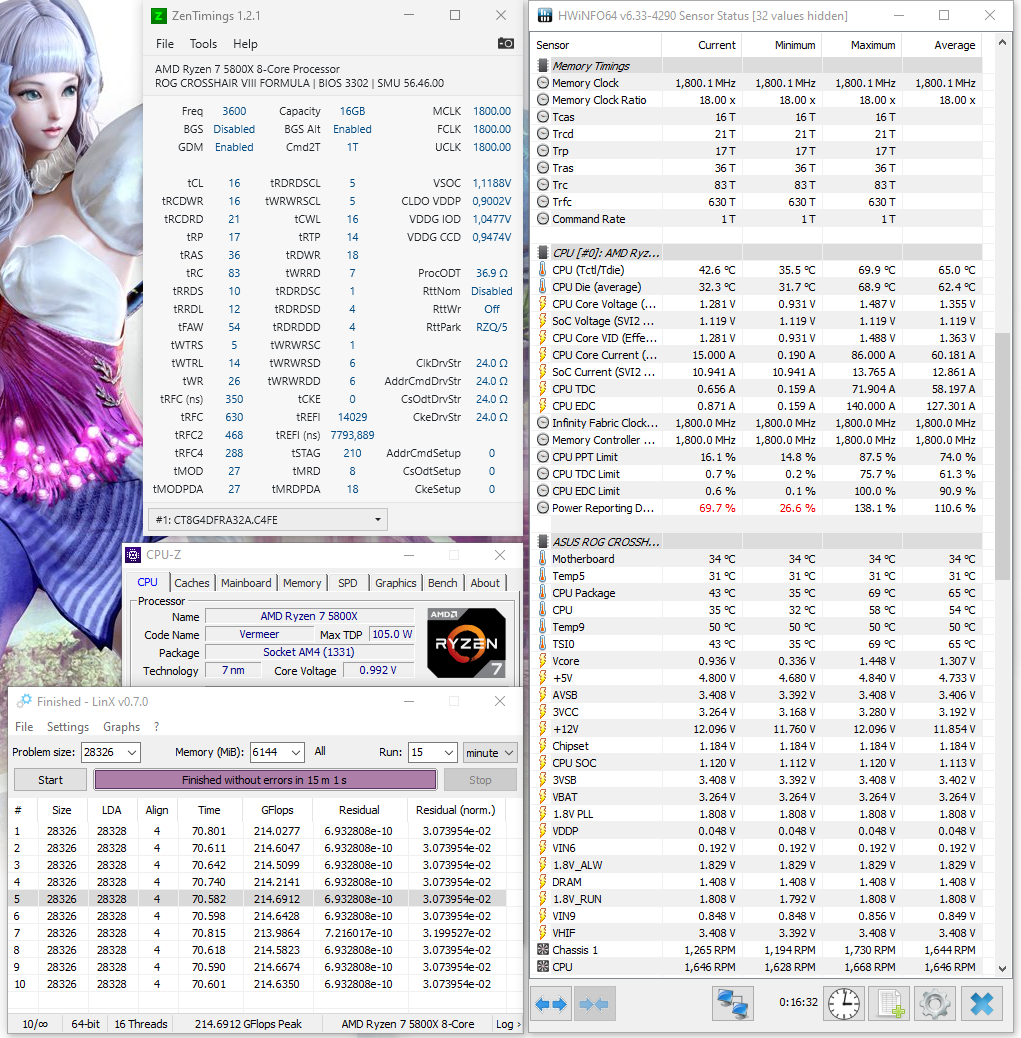Click the Chassis 1 fan icon
The width and height of the screenshot is (1021, 1038).
[543, 950]
